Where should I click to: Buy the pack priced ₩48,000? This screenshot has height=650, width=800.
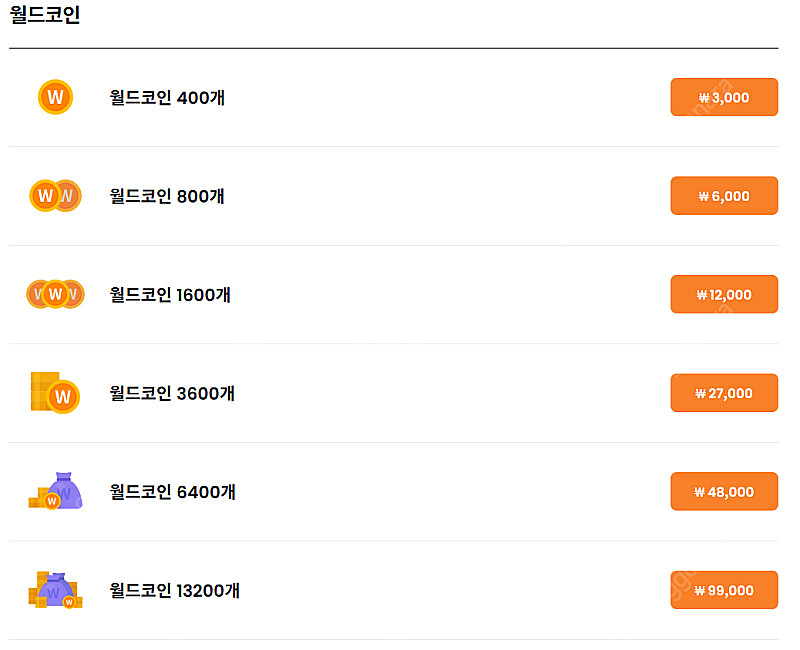[724, 491]
